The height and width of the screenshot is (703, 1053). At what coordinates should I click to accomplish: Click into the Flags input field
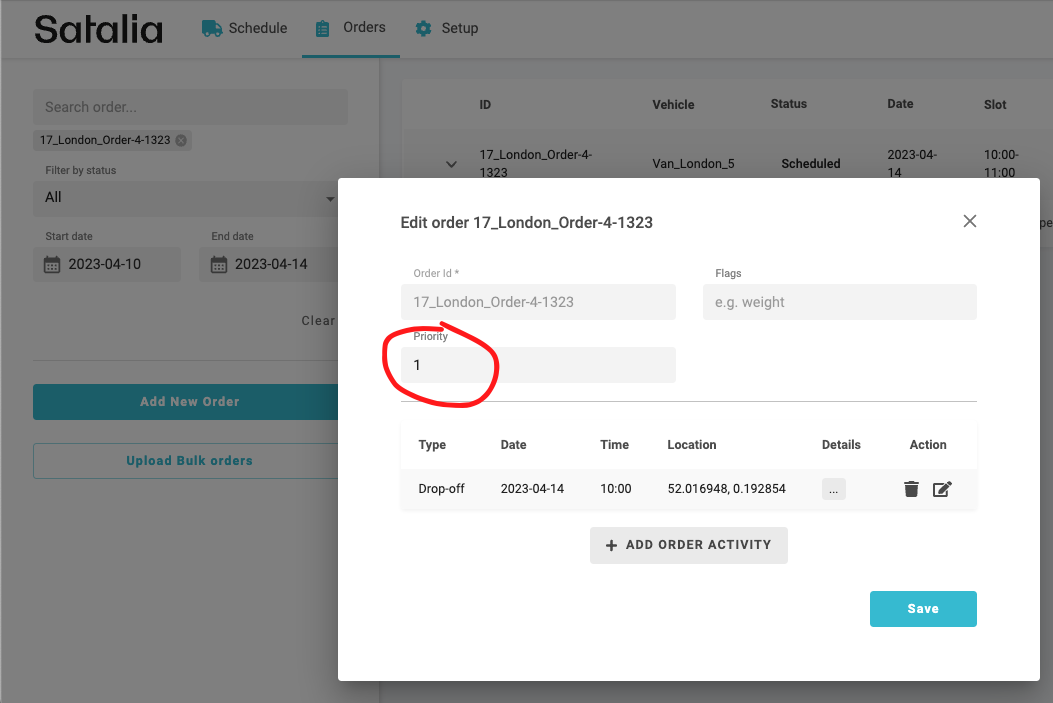point(839,302)
